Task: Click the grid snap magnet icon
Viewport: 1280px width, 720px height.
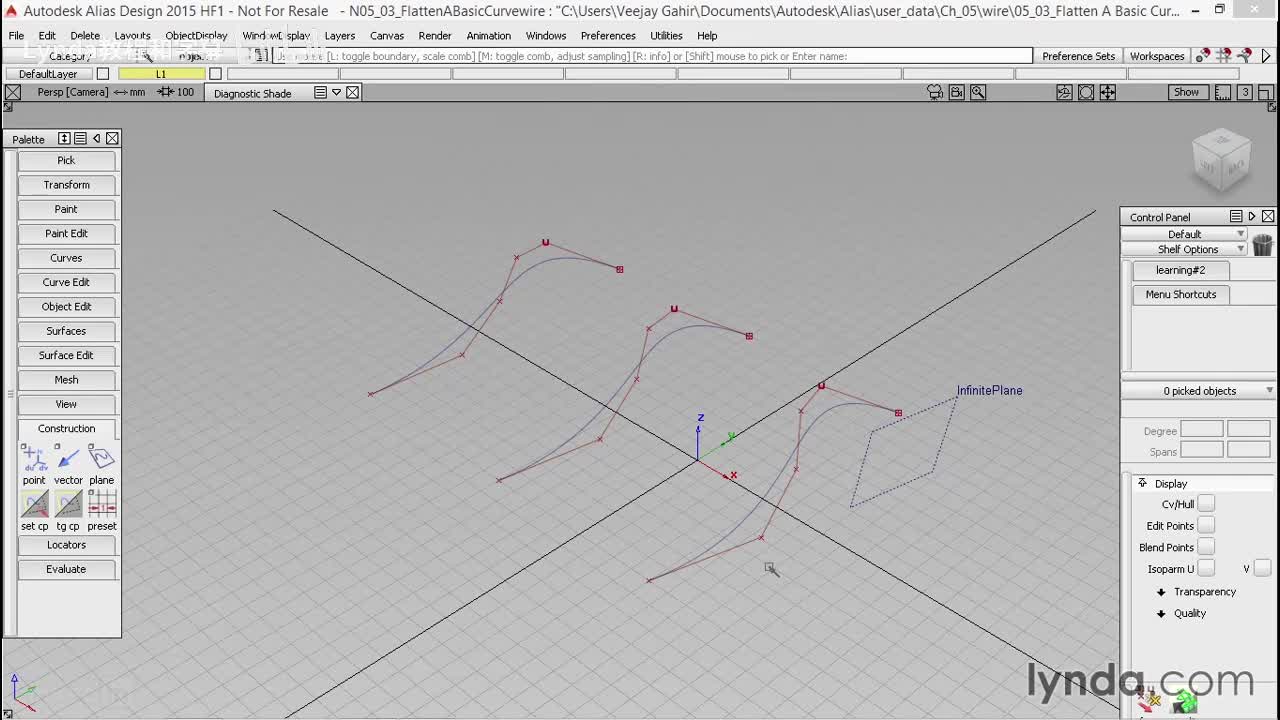Action: [x=1224, y=56]
